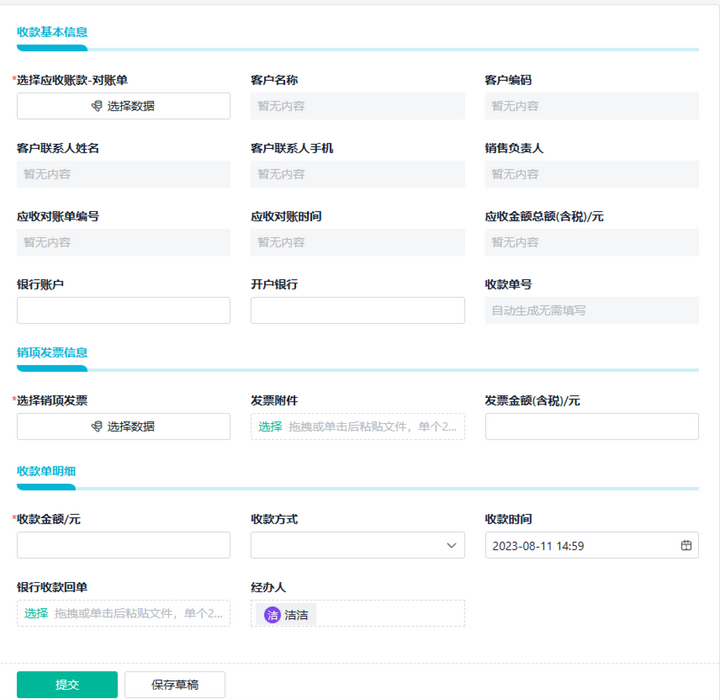Image resolution: width=720 pixels, height=700 pixels.
Task: Click 选择 link in 银行收款回单 upload
Action: 36,614
